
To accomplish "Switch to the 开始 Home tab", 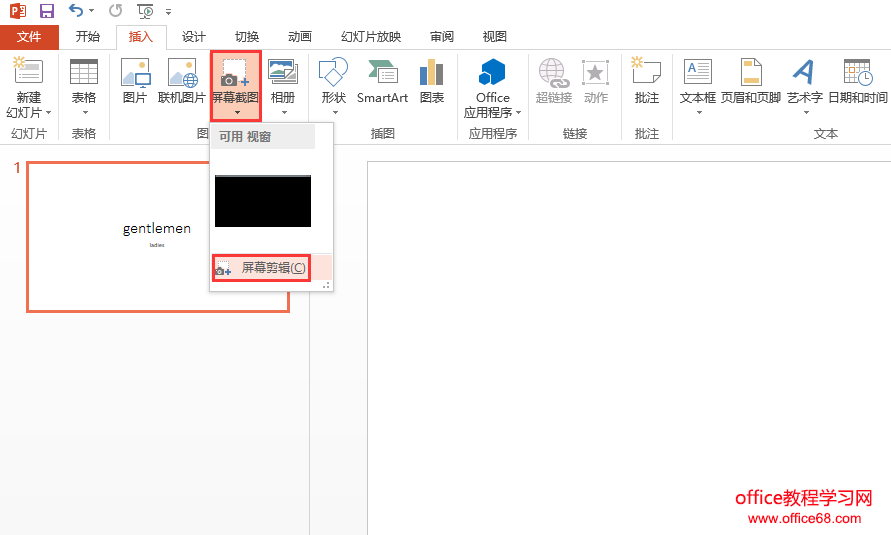I will [88, 37].
